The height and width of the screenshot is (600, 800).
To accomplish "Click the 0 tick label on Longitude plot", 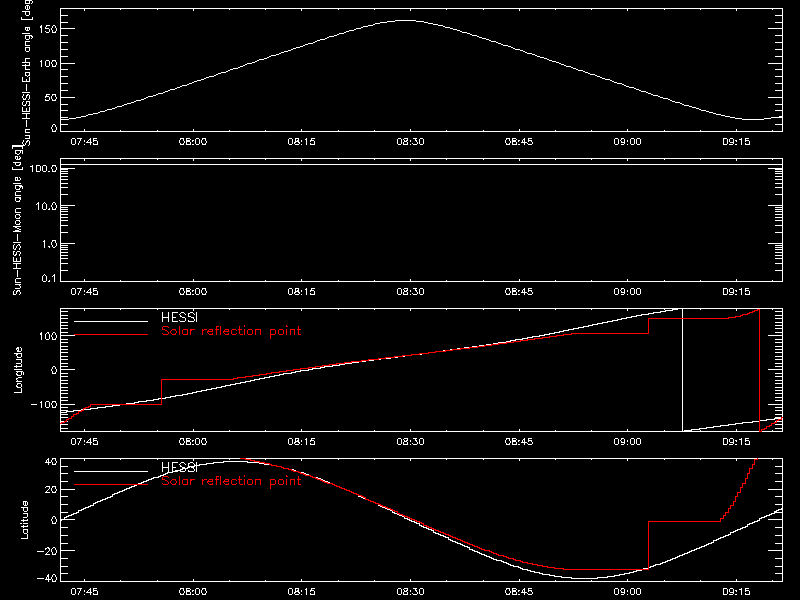I will [54, 370].
